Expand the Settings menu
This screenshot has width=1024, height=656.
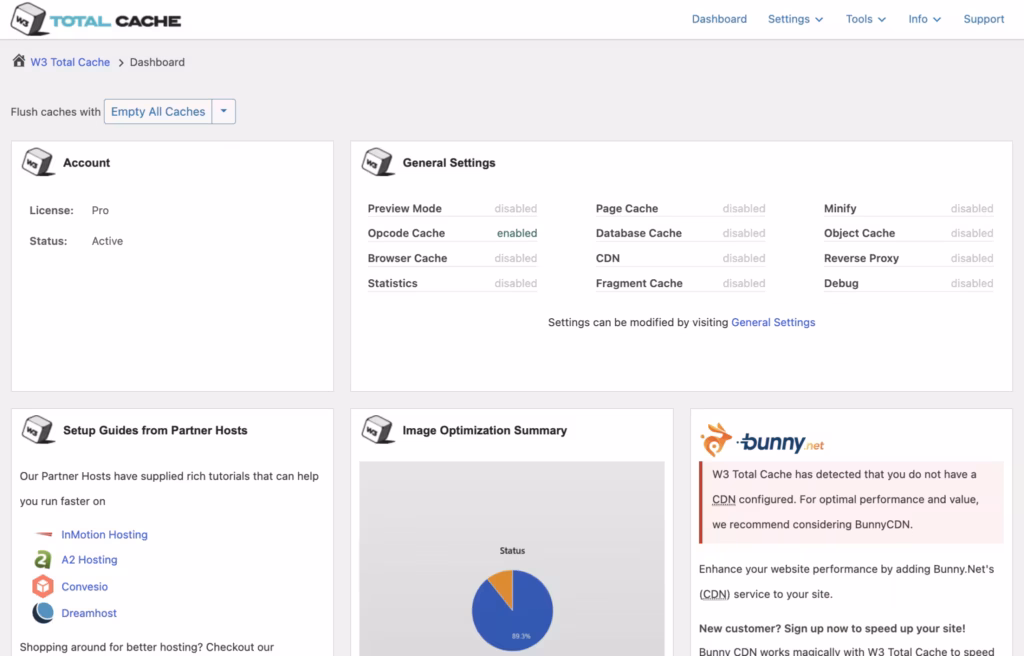795,19
